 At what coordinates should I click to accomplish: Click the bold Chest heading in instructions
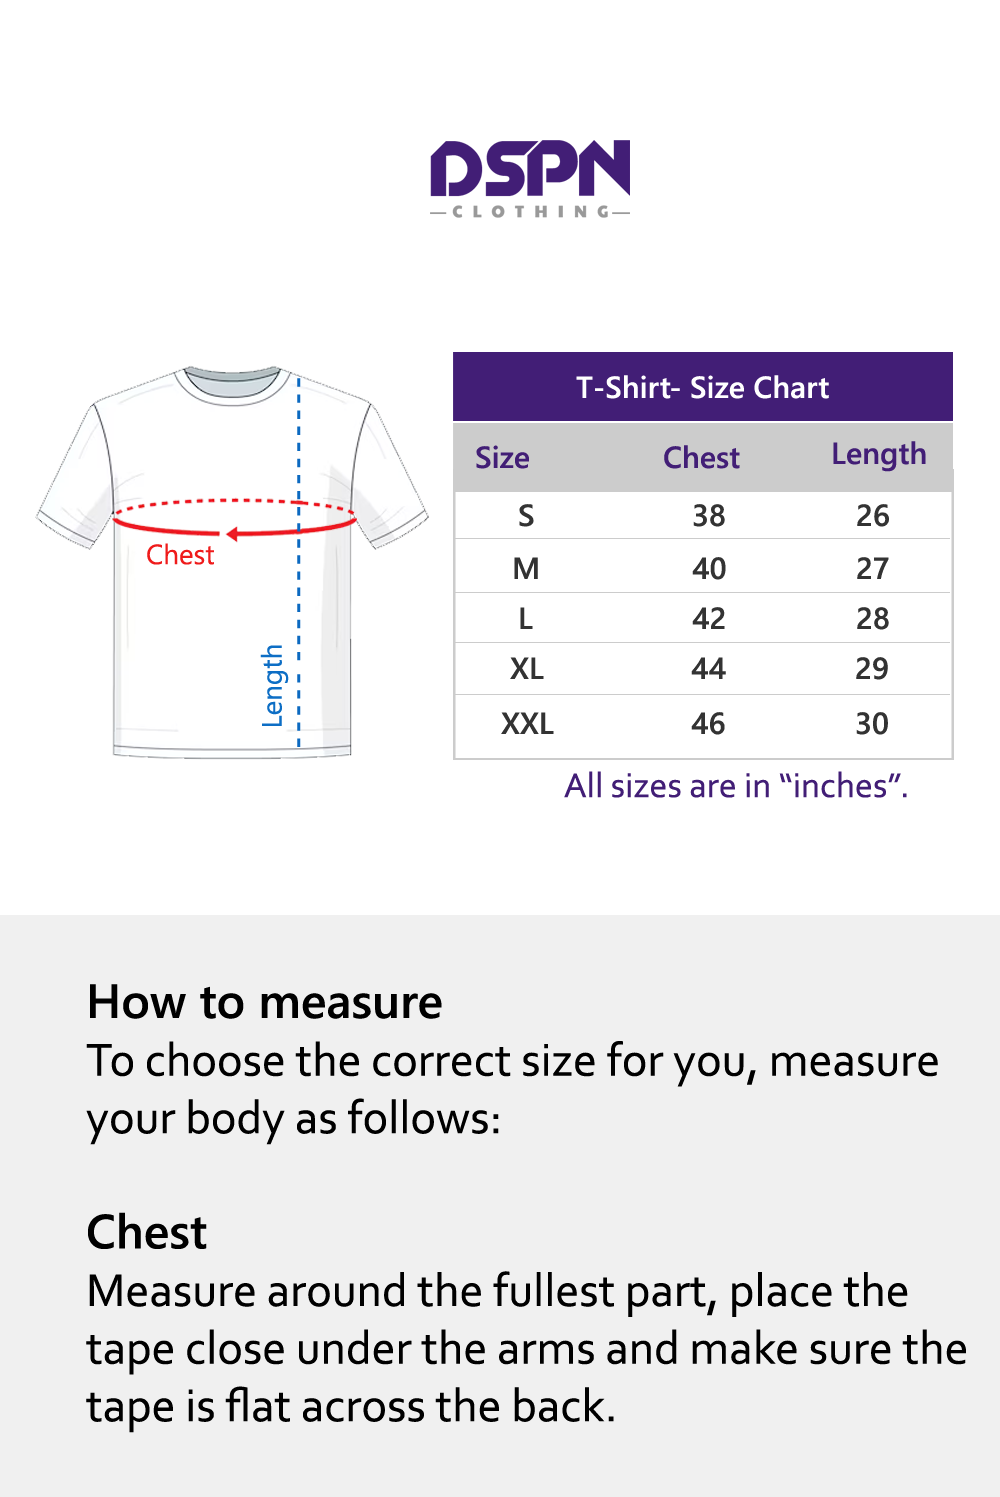tap(147, 1232)
